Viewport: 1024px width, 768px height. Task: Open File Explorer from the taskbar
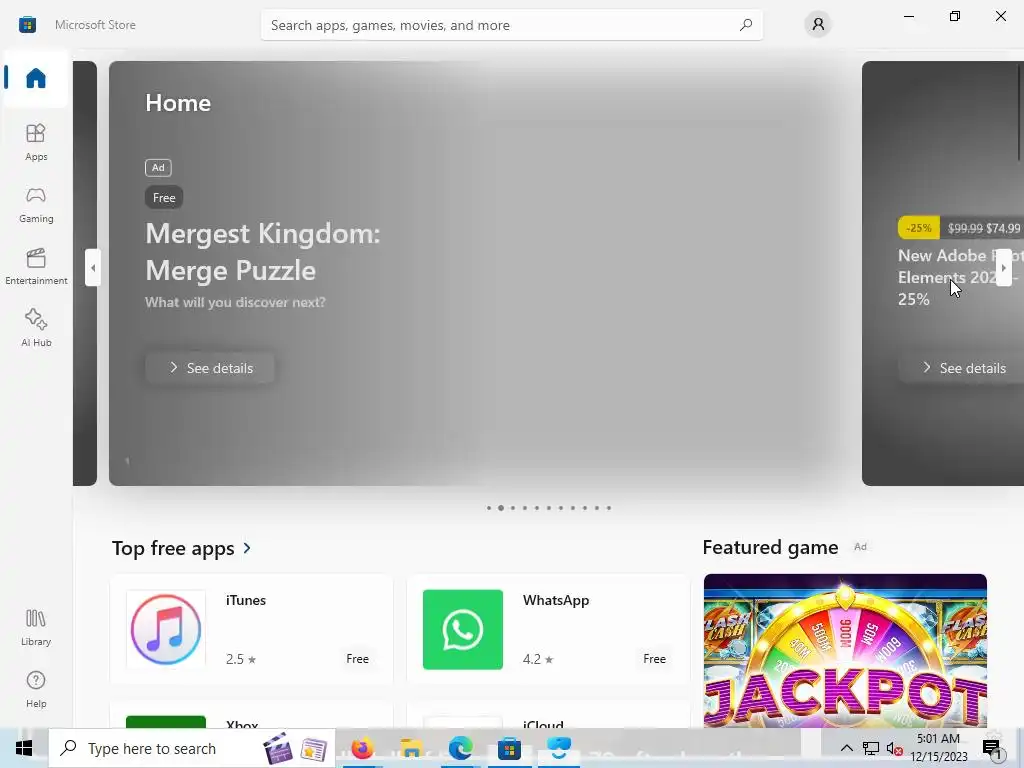(x=411, y=748)
